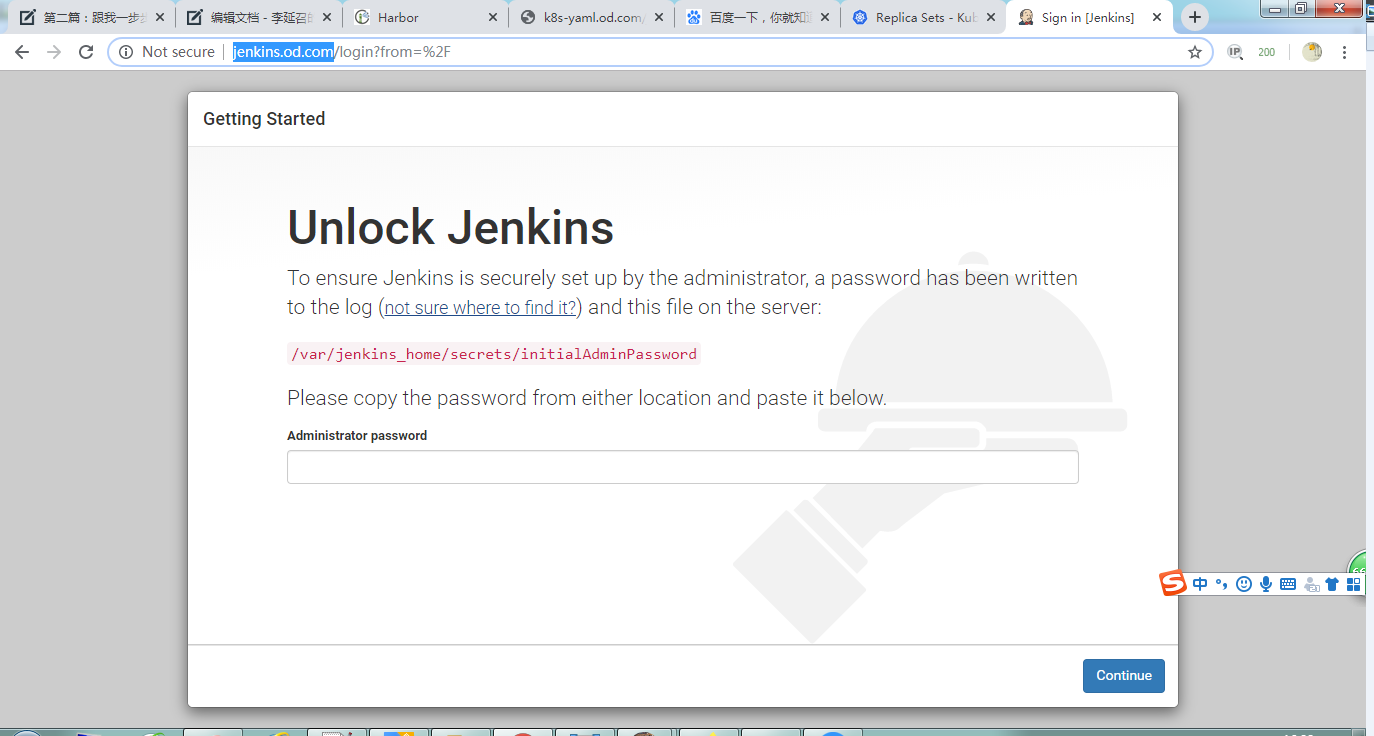Click the /var/jenkins_home/secrets/initialAdminPassword path text
Screen dimensions: 1374x736
pyautogui.click(x=494, y=354)
